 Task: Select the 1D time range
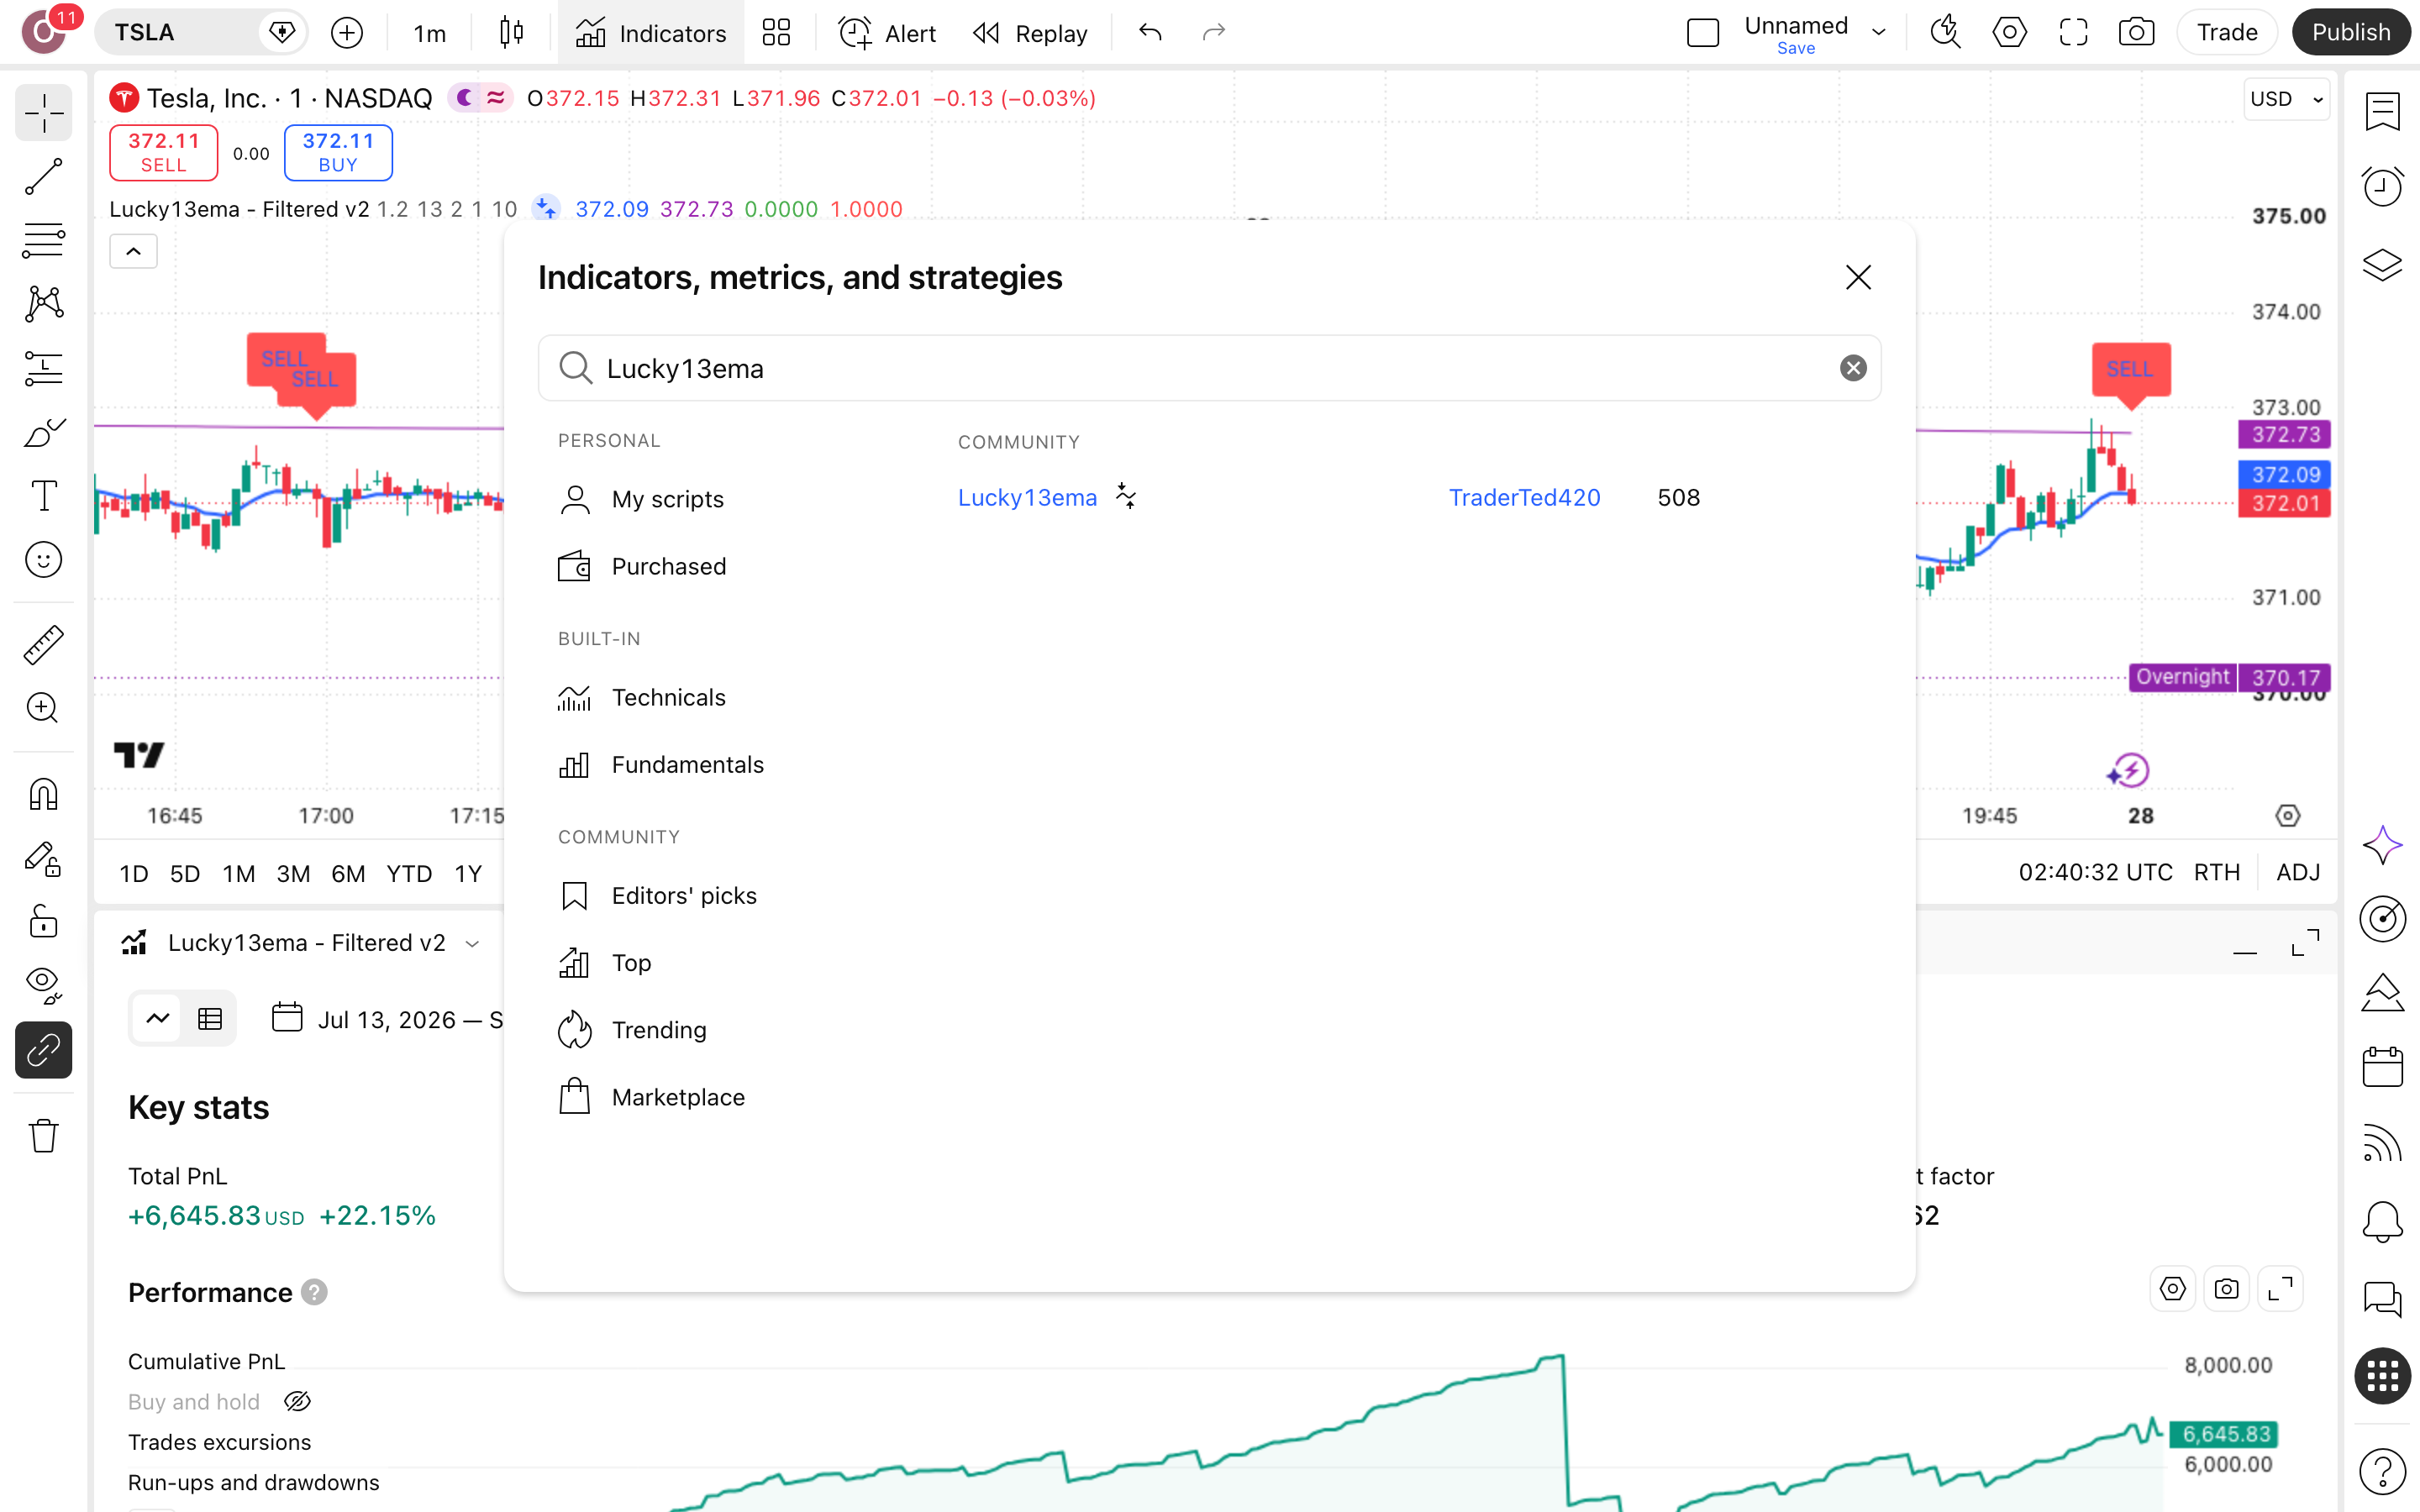point(133,873)
